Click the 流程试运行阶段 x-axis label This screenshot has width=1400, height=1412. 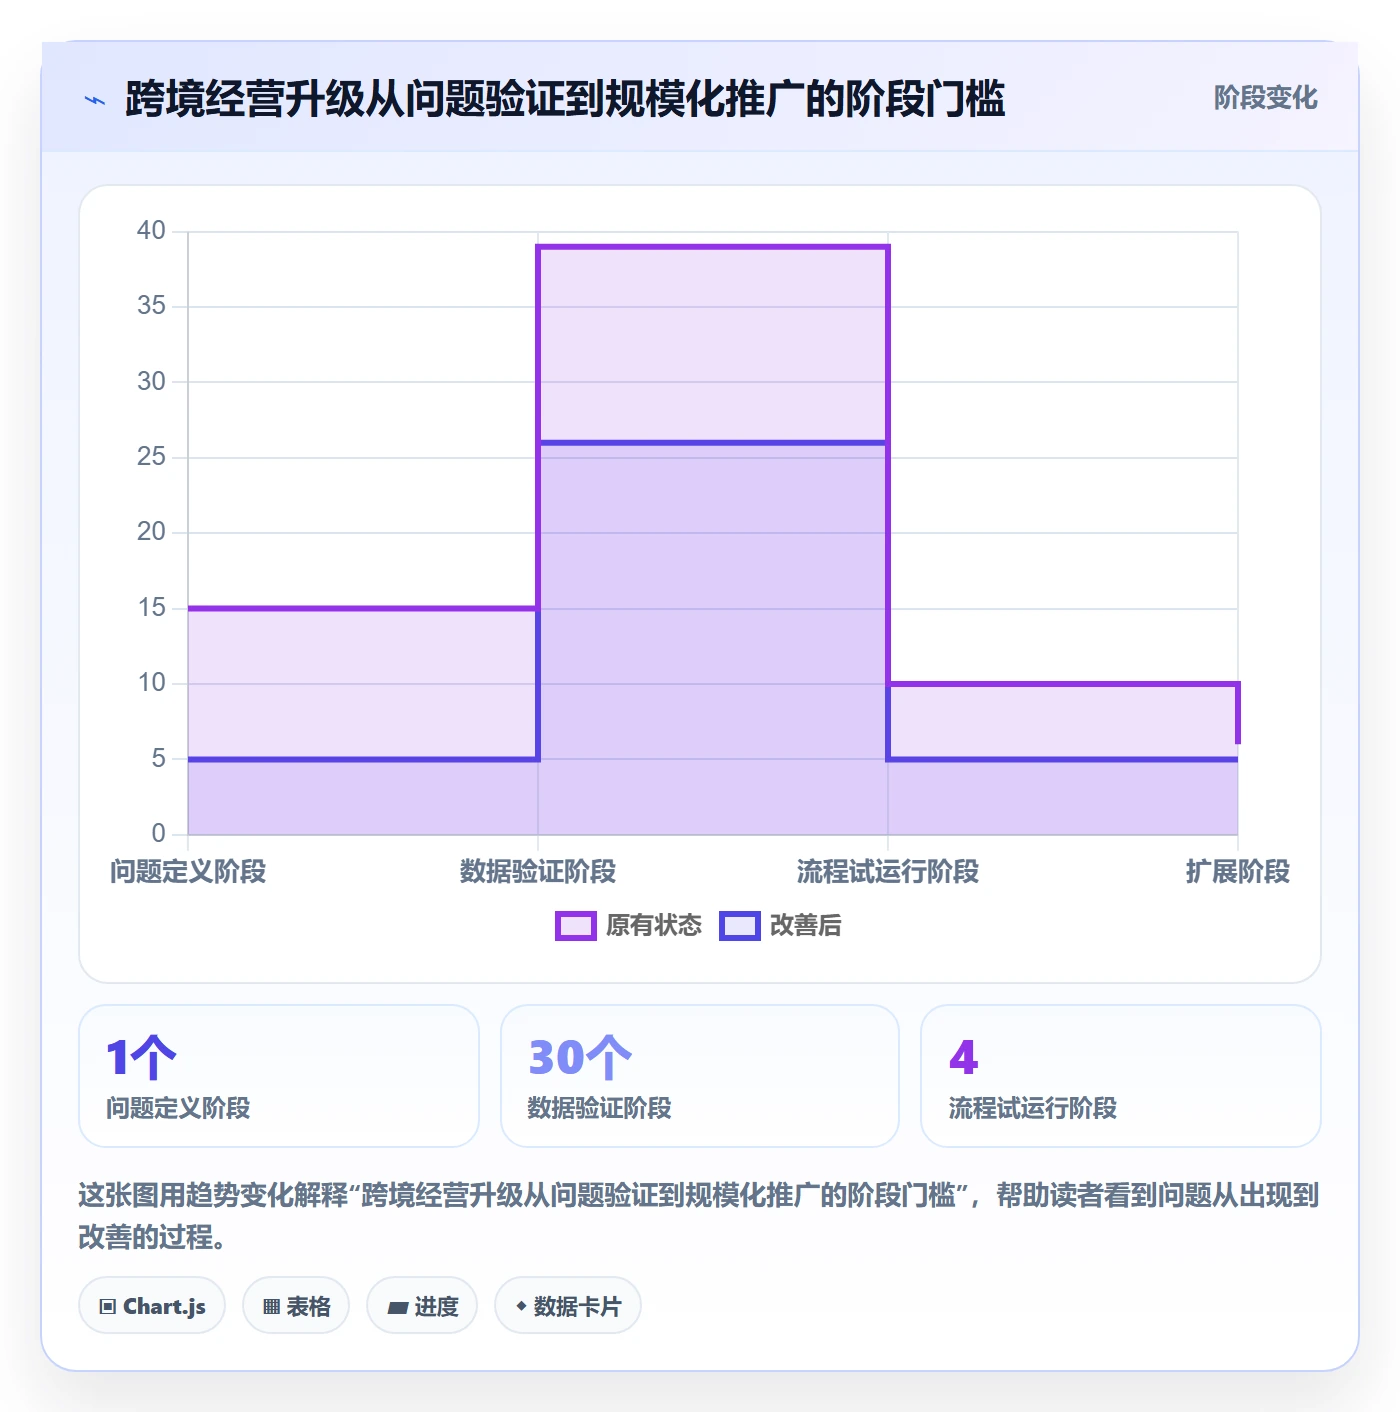(888, 872)
